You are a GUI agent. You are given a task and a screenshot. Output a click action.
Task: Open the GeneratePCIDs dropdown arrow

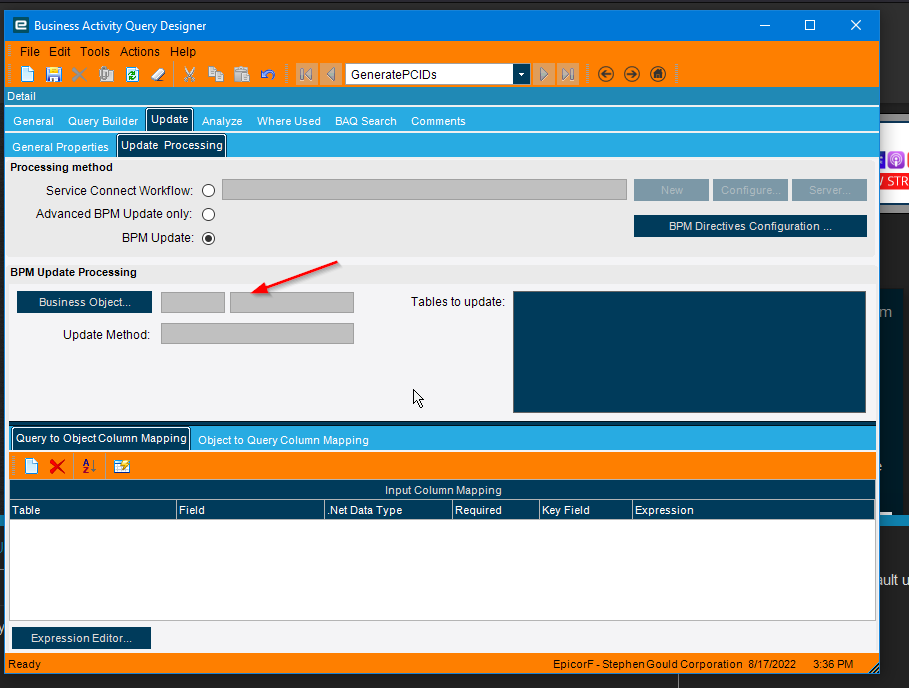pyautogui.click(x=521, y=74)
